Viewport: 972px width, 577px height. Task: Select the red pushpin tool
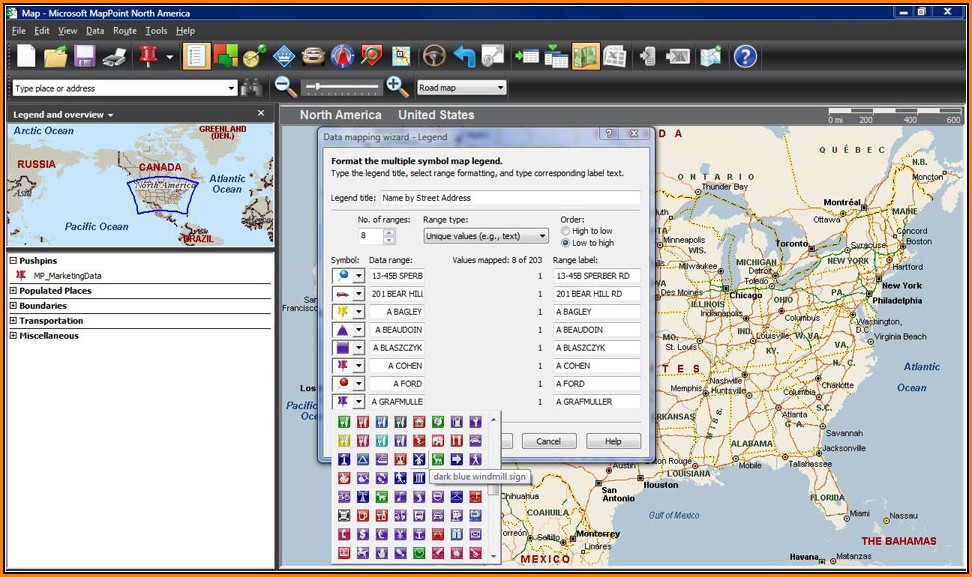pyautogui.click(x=148, y=56)
